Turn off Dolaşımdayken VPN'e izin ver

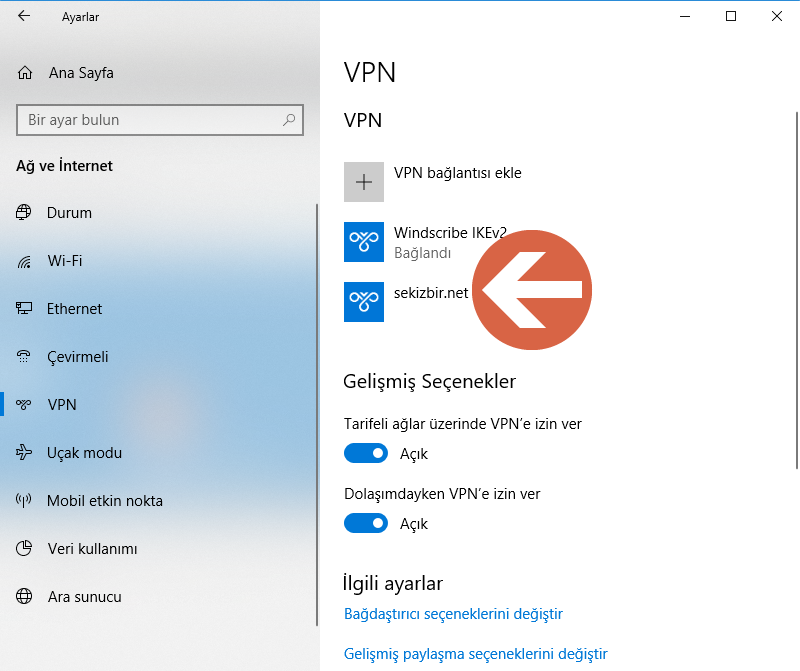tap(366, 523)
